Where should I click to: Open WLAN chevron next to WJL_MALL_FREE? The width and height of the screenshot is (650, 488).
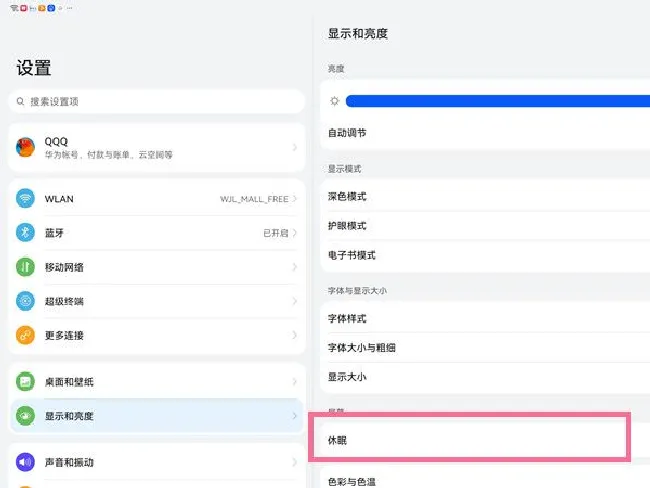click(294, 199)
